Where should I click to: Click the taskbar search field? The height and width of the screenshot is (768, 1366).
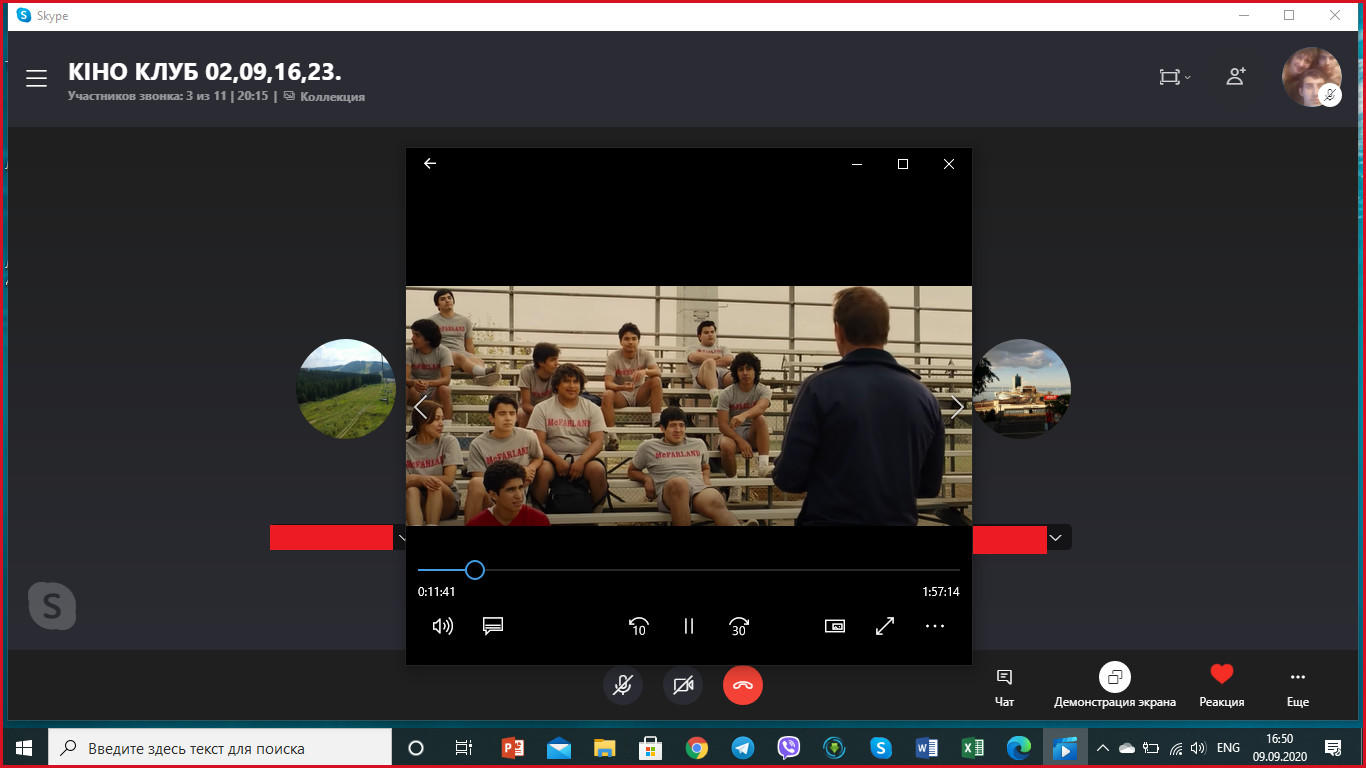pos(221,747)
